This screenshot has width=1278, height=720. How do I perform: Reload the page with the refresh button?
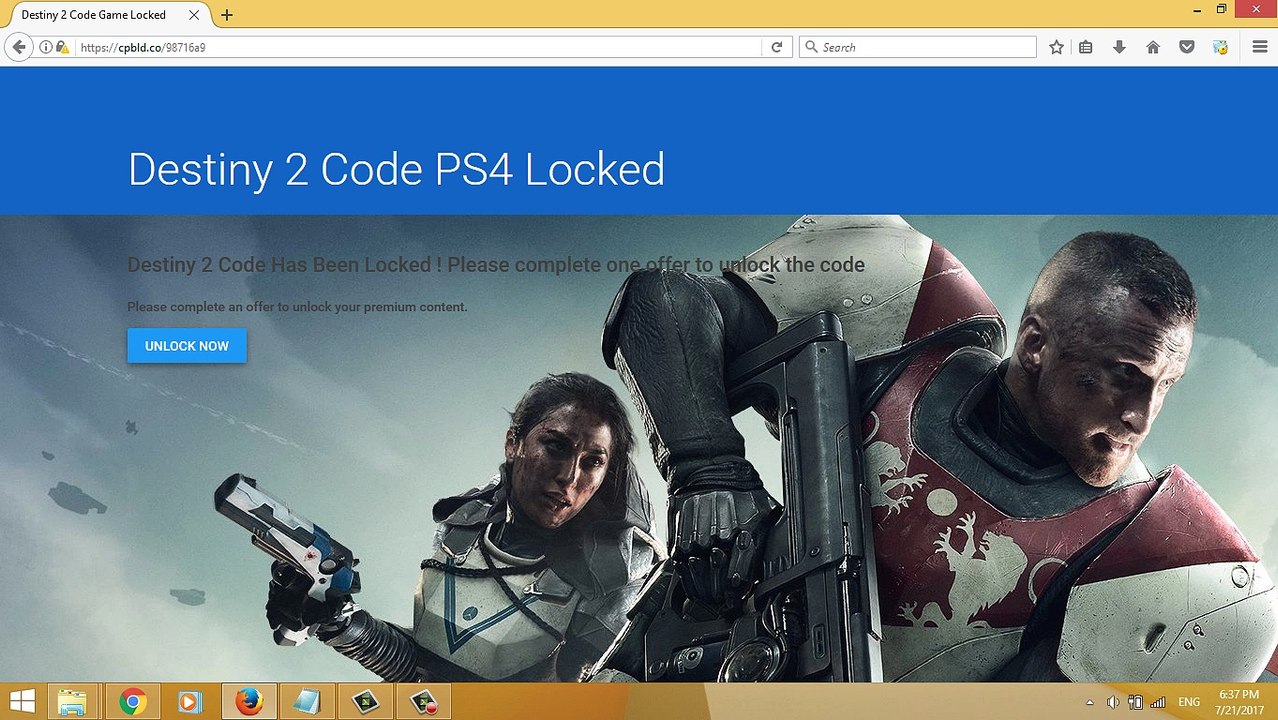coord(776,47)
